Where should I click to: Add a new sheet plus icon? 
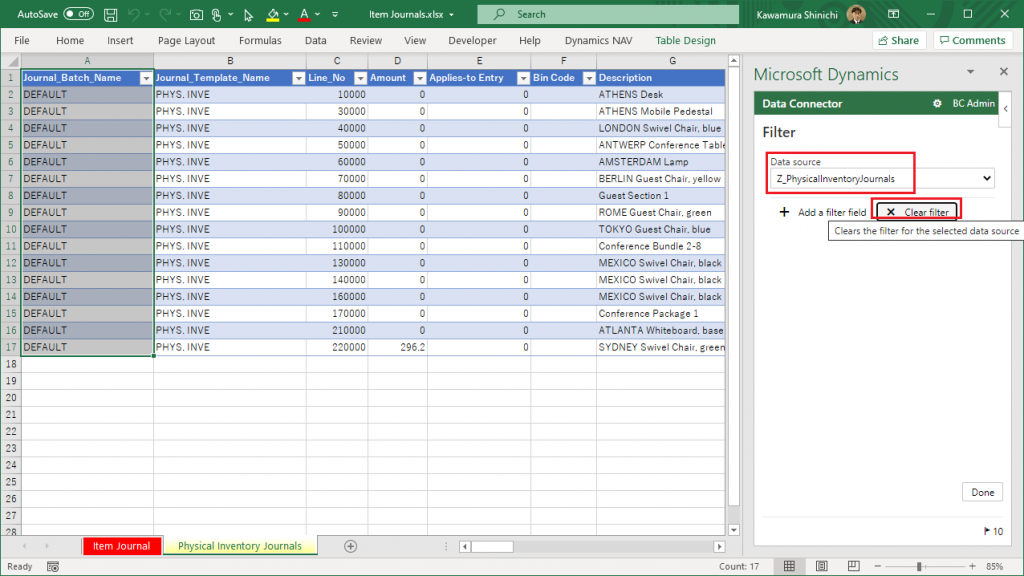(x=351, y=546)
